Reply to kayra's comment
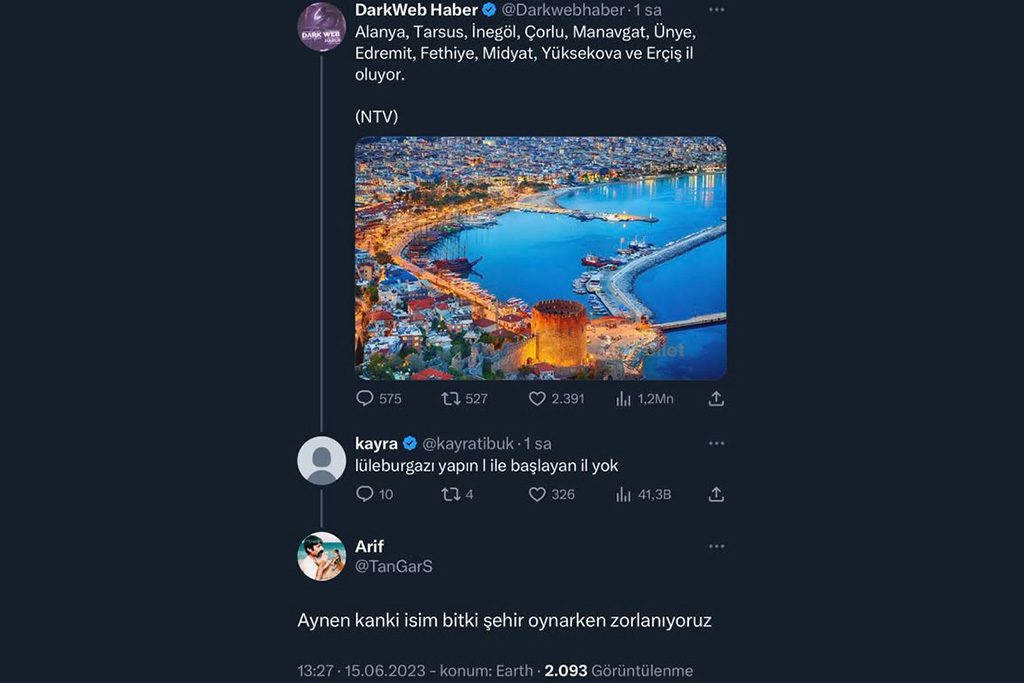Viewport: 1024px width, 683px height. click(365, 494)
